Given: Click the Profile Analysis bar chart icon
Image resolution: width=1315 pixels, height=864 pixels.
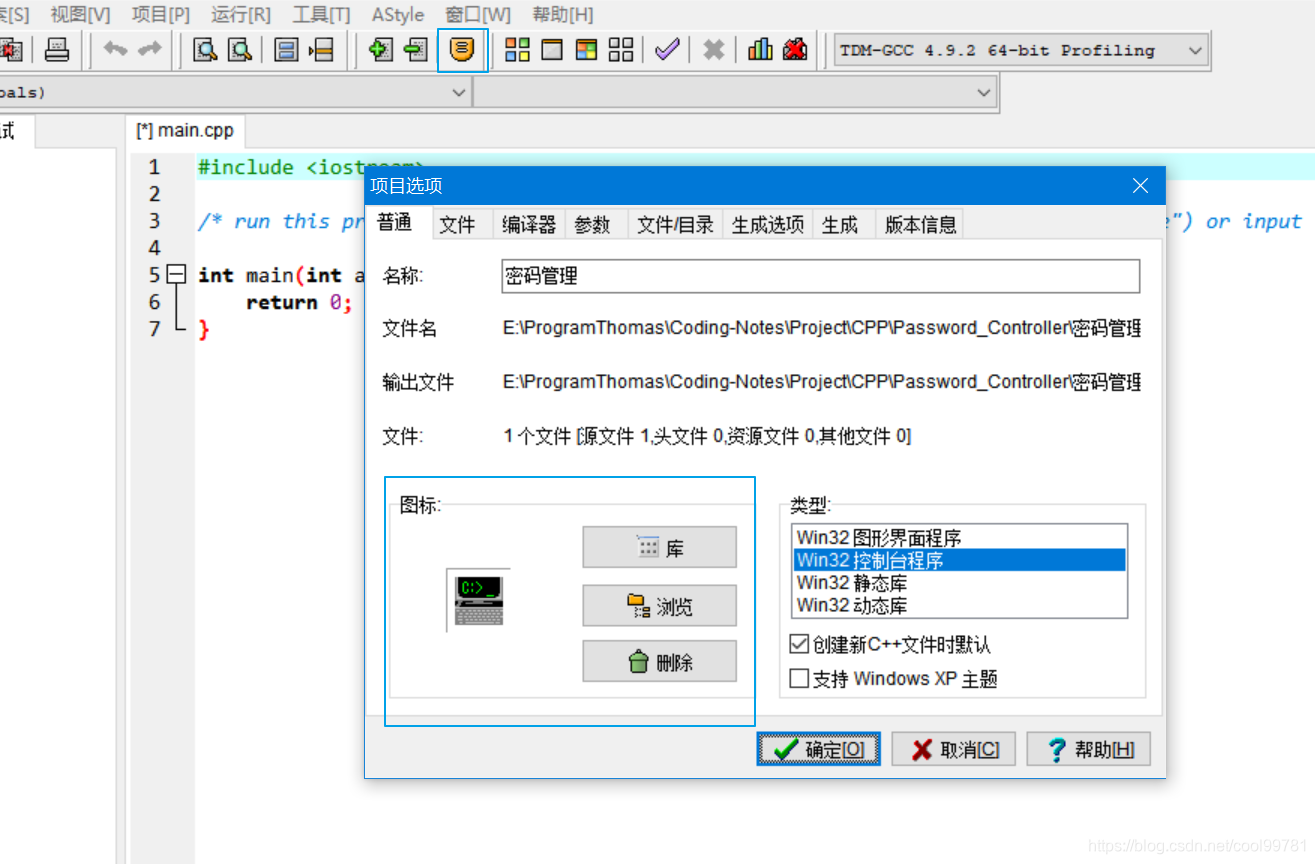Looking at the screenshot, I should (x=761, y=50).
